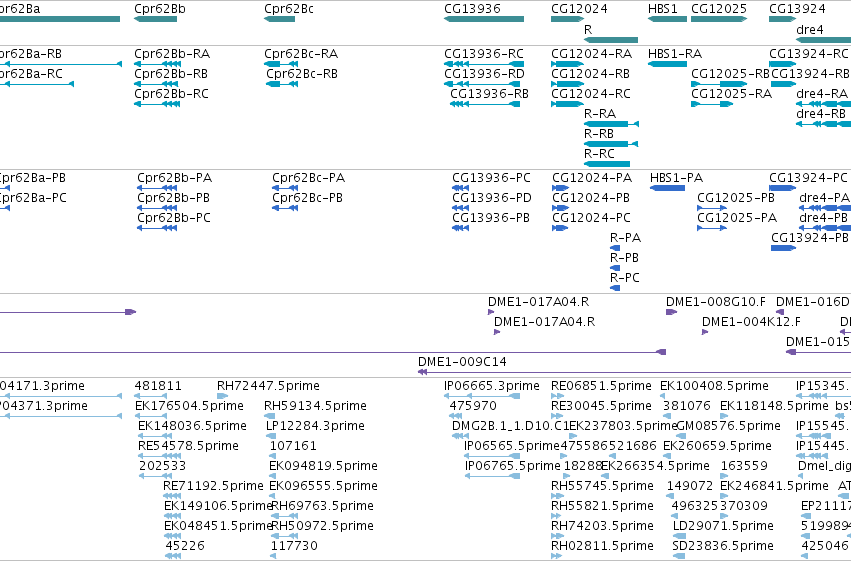Select protein CG12024-PA label

592,178
